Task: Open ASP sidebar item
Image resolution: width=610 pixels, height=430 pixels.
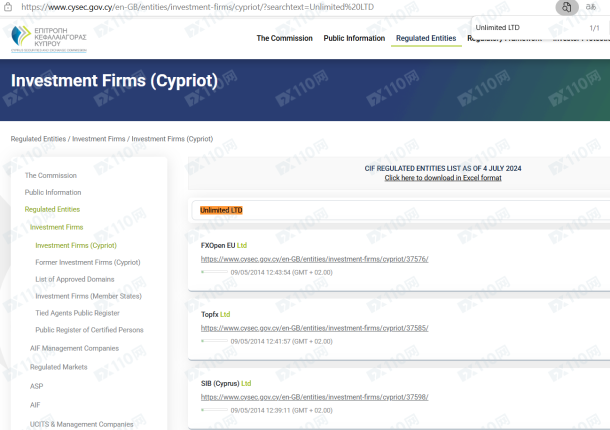Action: pos(36,386)
